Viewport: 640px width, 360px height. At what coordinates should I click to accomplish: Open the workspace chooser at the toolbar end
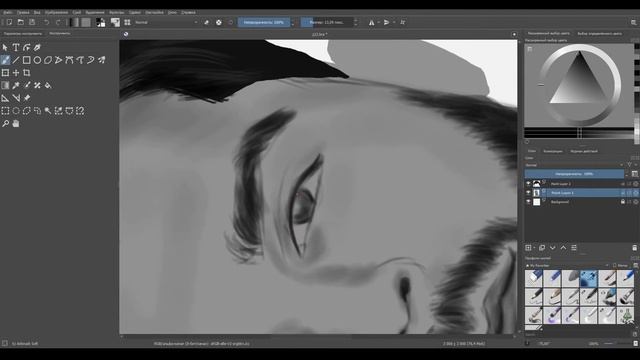(x=633, y=22)
